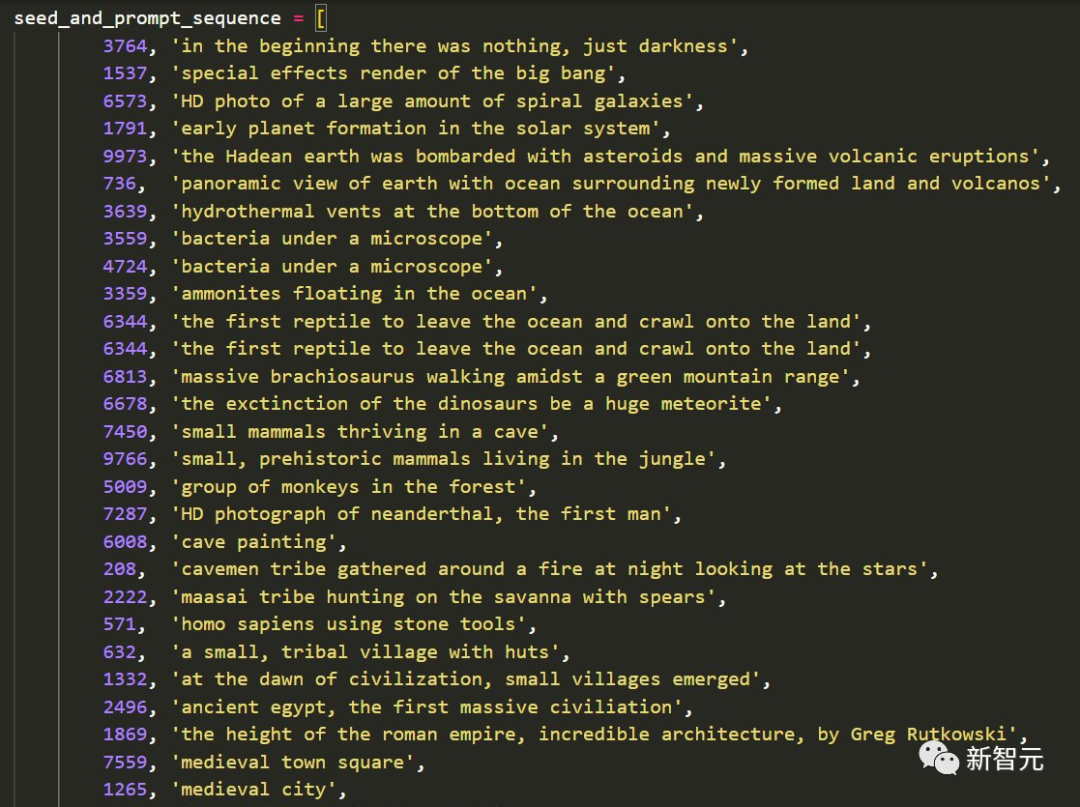Viewport: 1080px width, 807px height.
Task: Click the seed number 6573
Action: tap(125, 101)
